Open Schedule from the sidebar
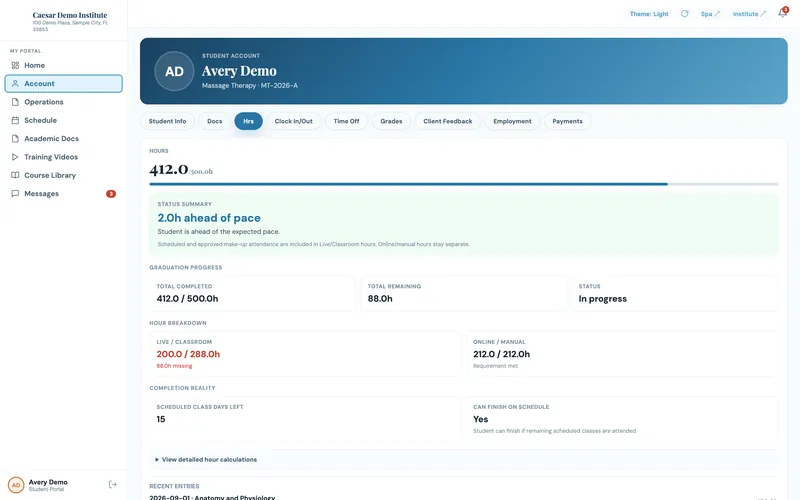800x500 pixels. (64, 120)
